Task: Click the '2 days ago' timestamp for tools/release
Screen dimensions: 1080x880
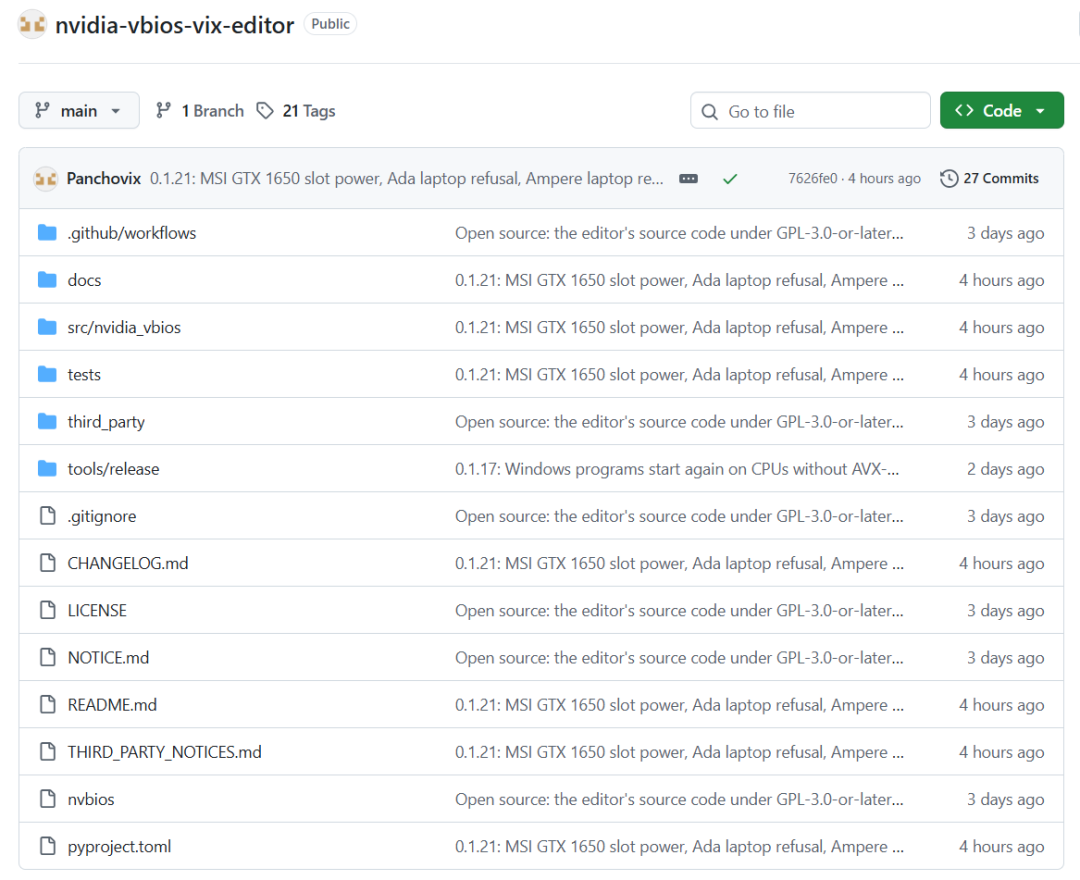Action: pyautogui.click(x=1006, y=469)
